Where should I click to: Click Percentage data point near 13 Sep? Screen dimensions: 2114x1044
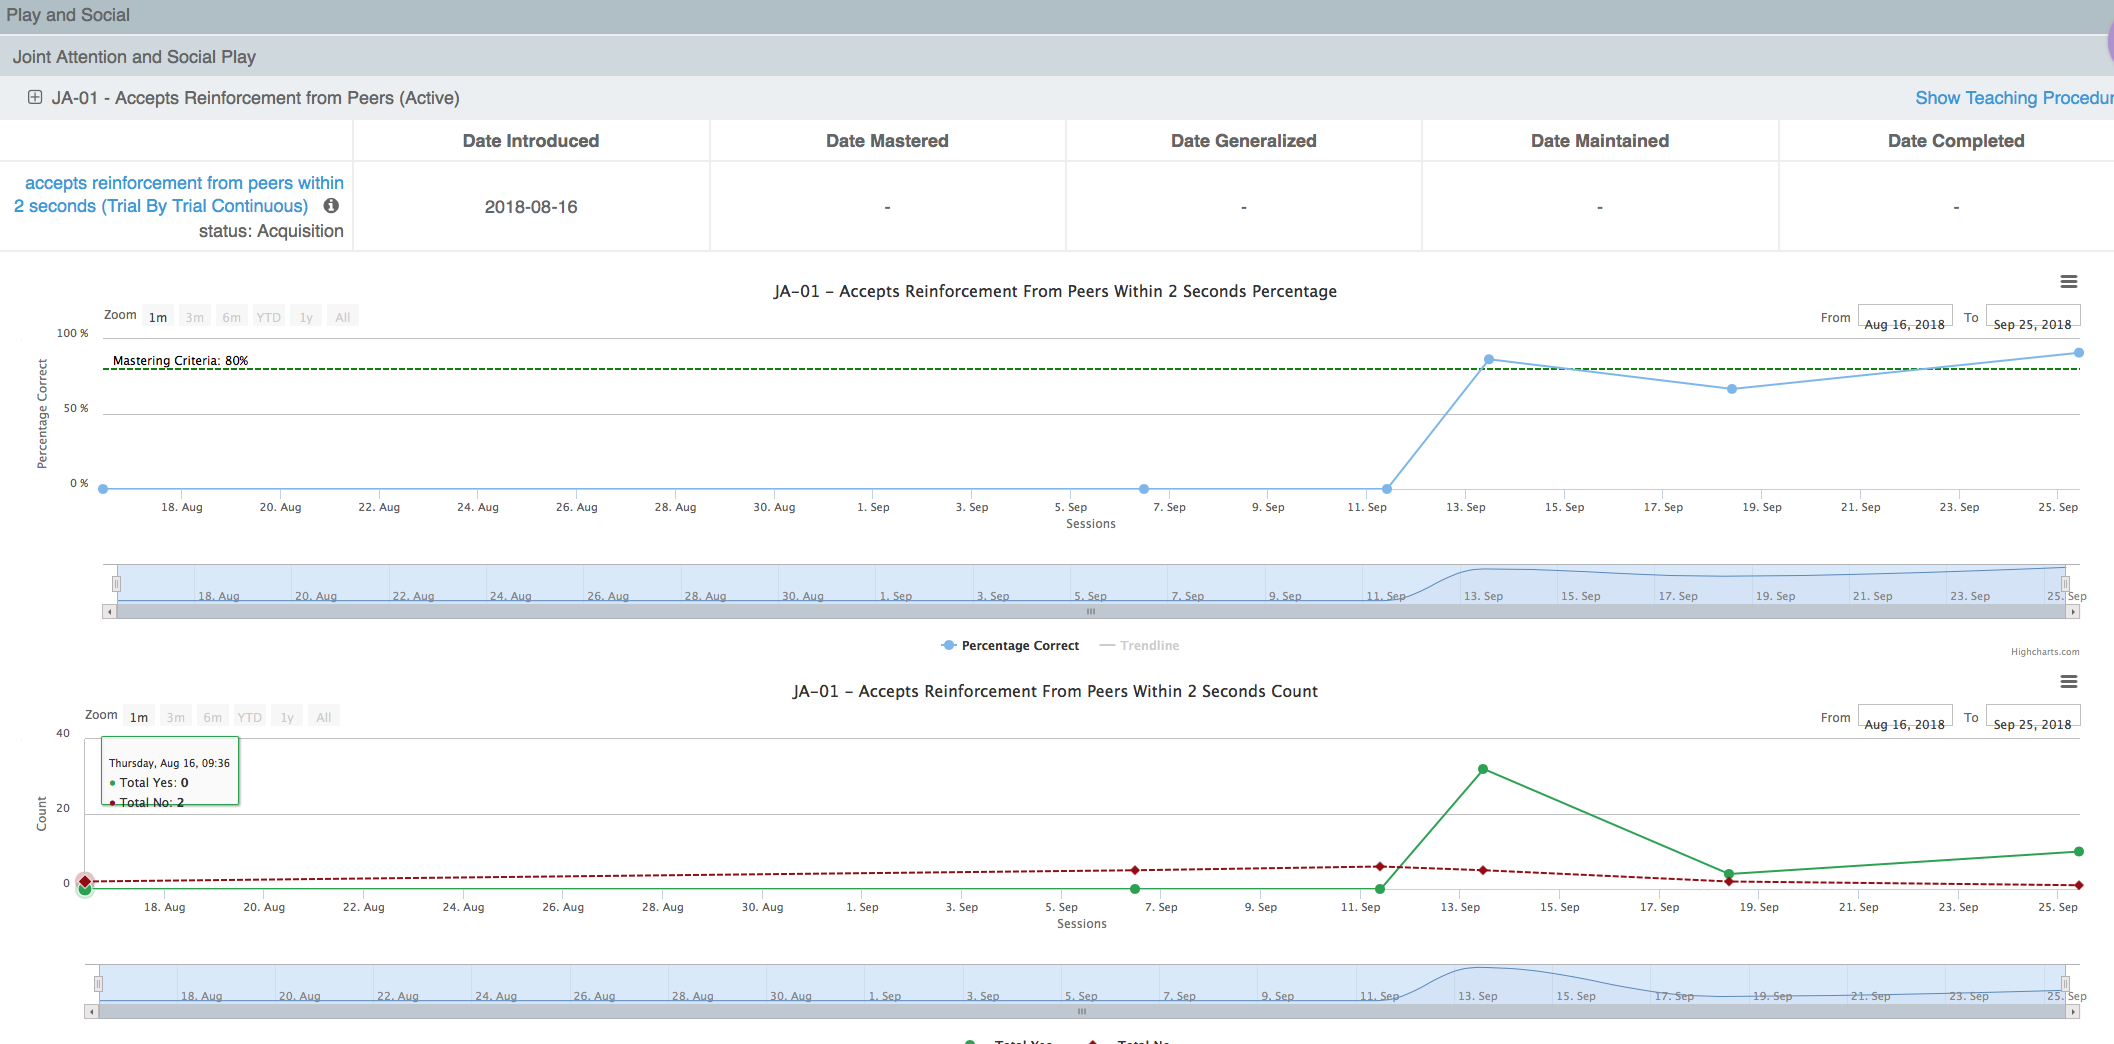[1489, 359]
